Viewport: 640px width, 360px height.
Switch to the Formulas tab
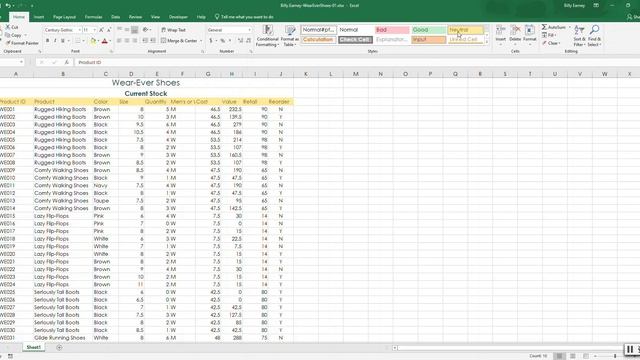point(93,17)
